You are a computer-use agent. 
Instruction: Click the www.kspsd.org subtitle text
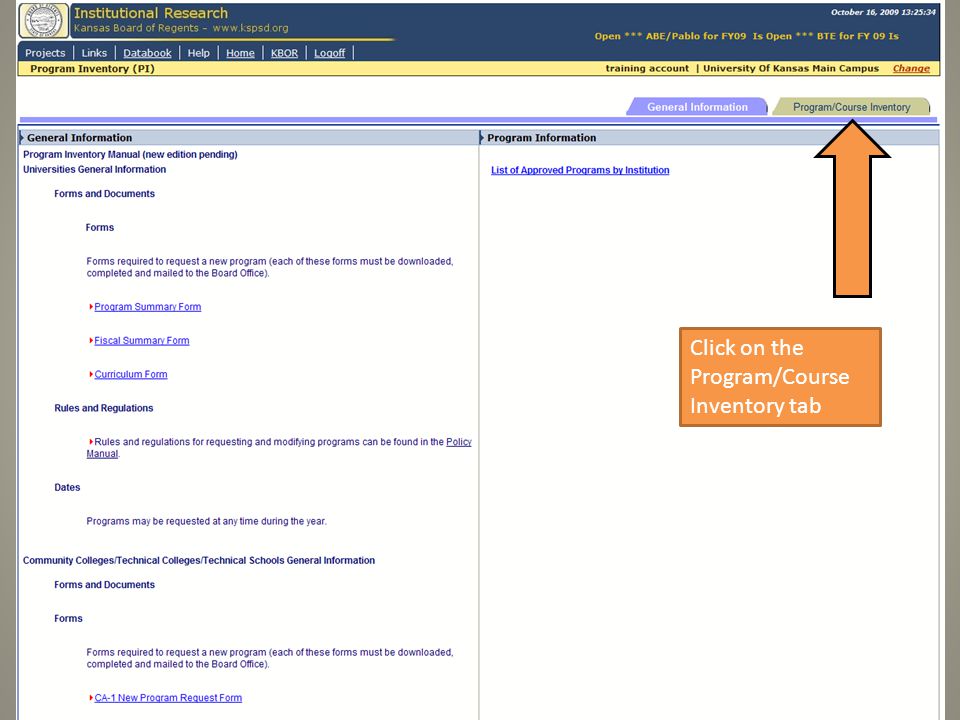point(250,28)
